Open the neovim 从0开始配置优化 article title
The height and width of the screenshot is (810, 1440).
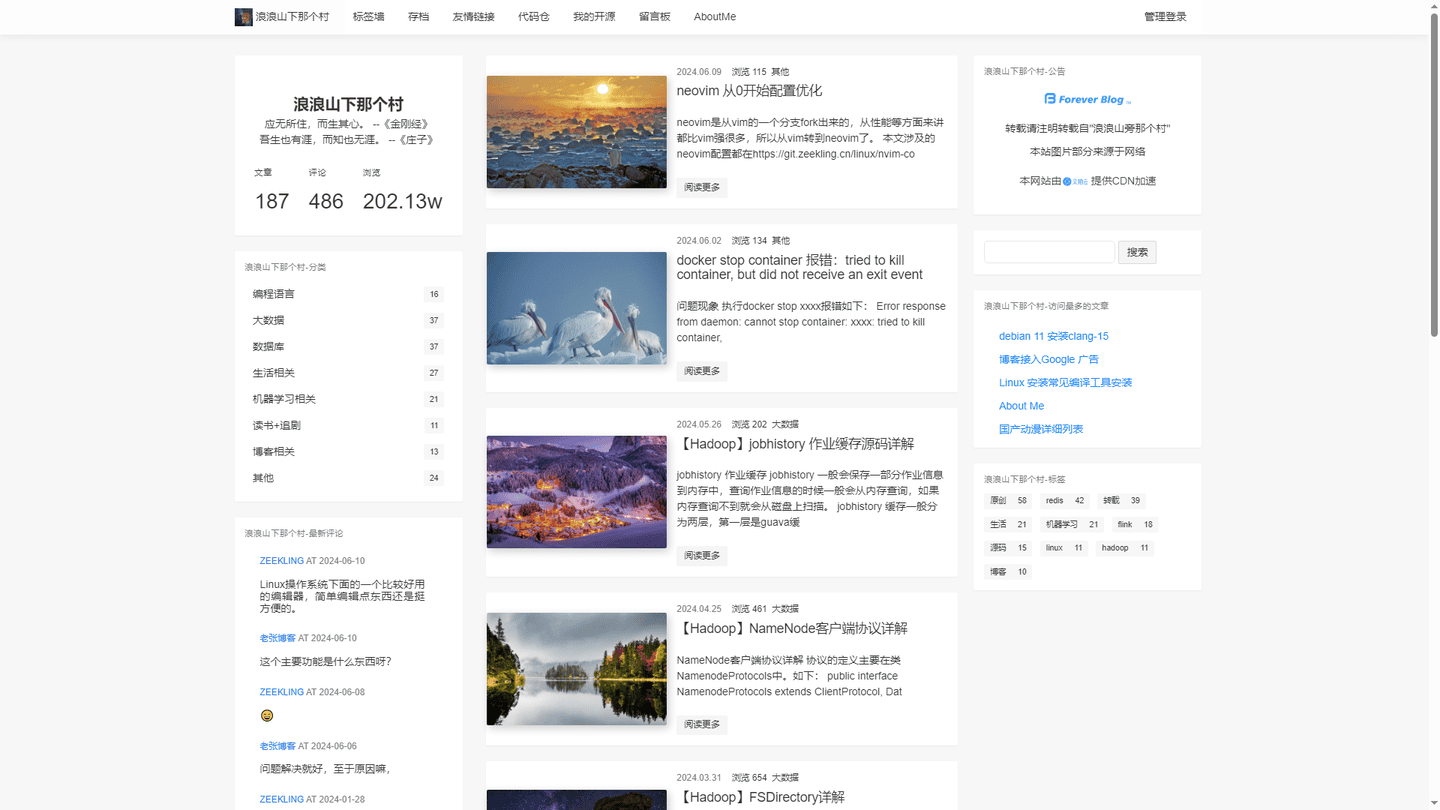point(749,91)
